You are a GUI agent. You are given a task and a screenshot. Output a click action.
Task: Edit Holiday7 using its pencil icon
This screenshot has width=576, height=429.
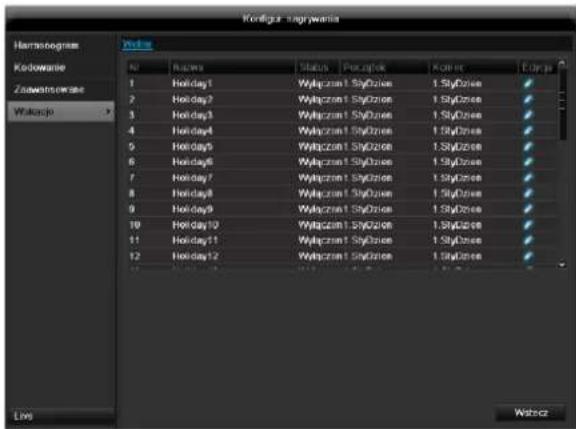point(528,178)
